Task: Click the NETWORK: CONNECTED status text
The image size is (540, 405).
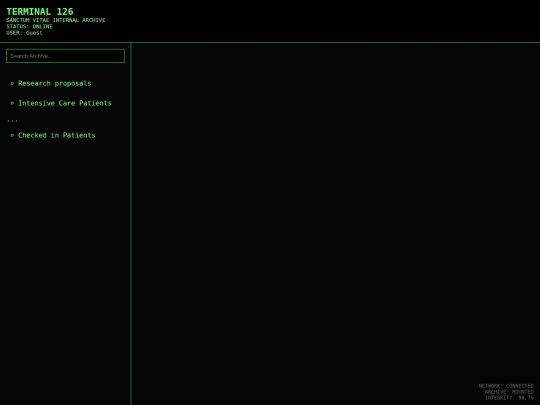Action: (506, 386)
